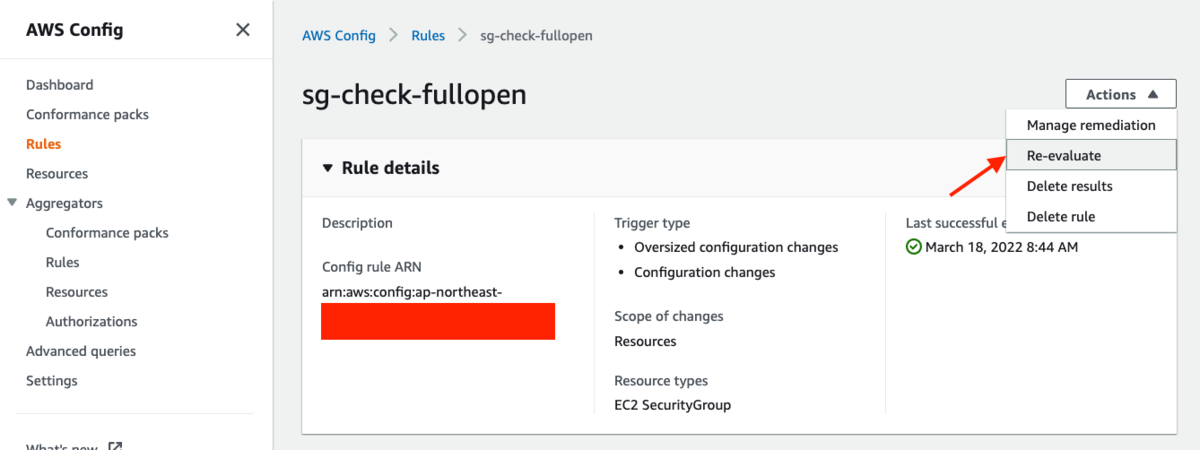Collapse the Aggregators tree arrow
Image resolution: width=1200 pixels, height=450 pixels.
point(12,203)
